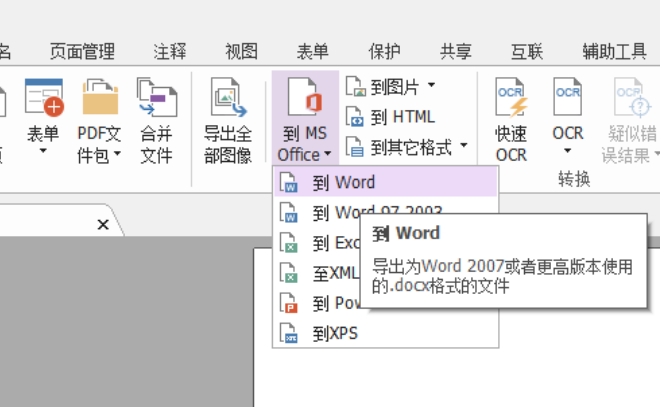Click the 到其它格式 other formats icon
The height and width of the screenshot is (407, 667).
pos(355,147)
